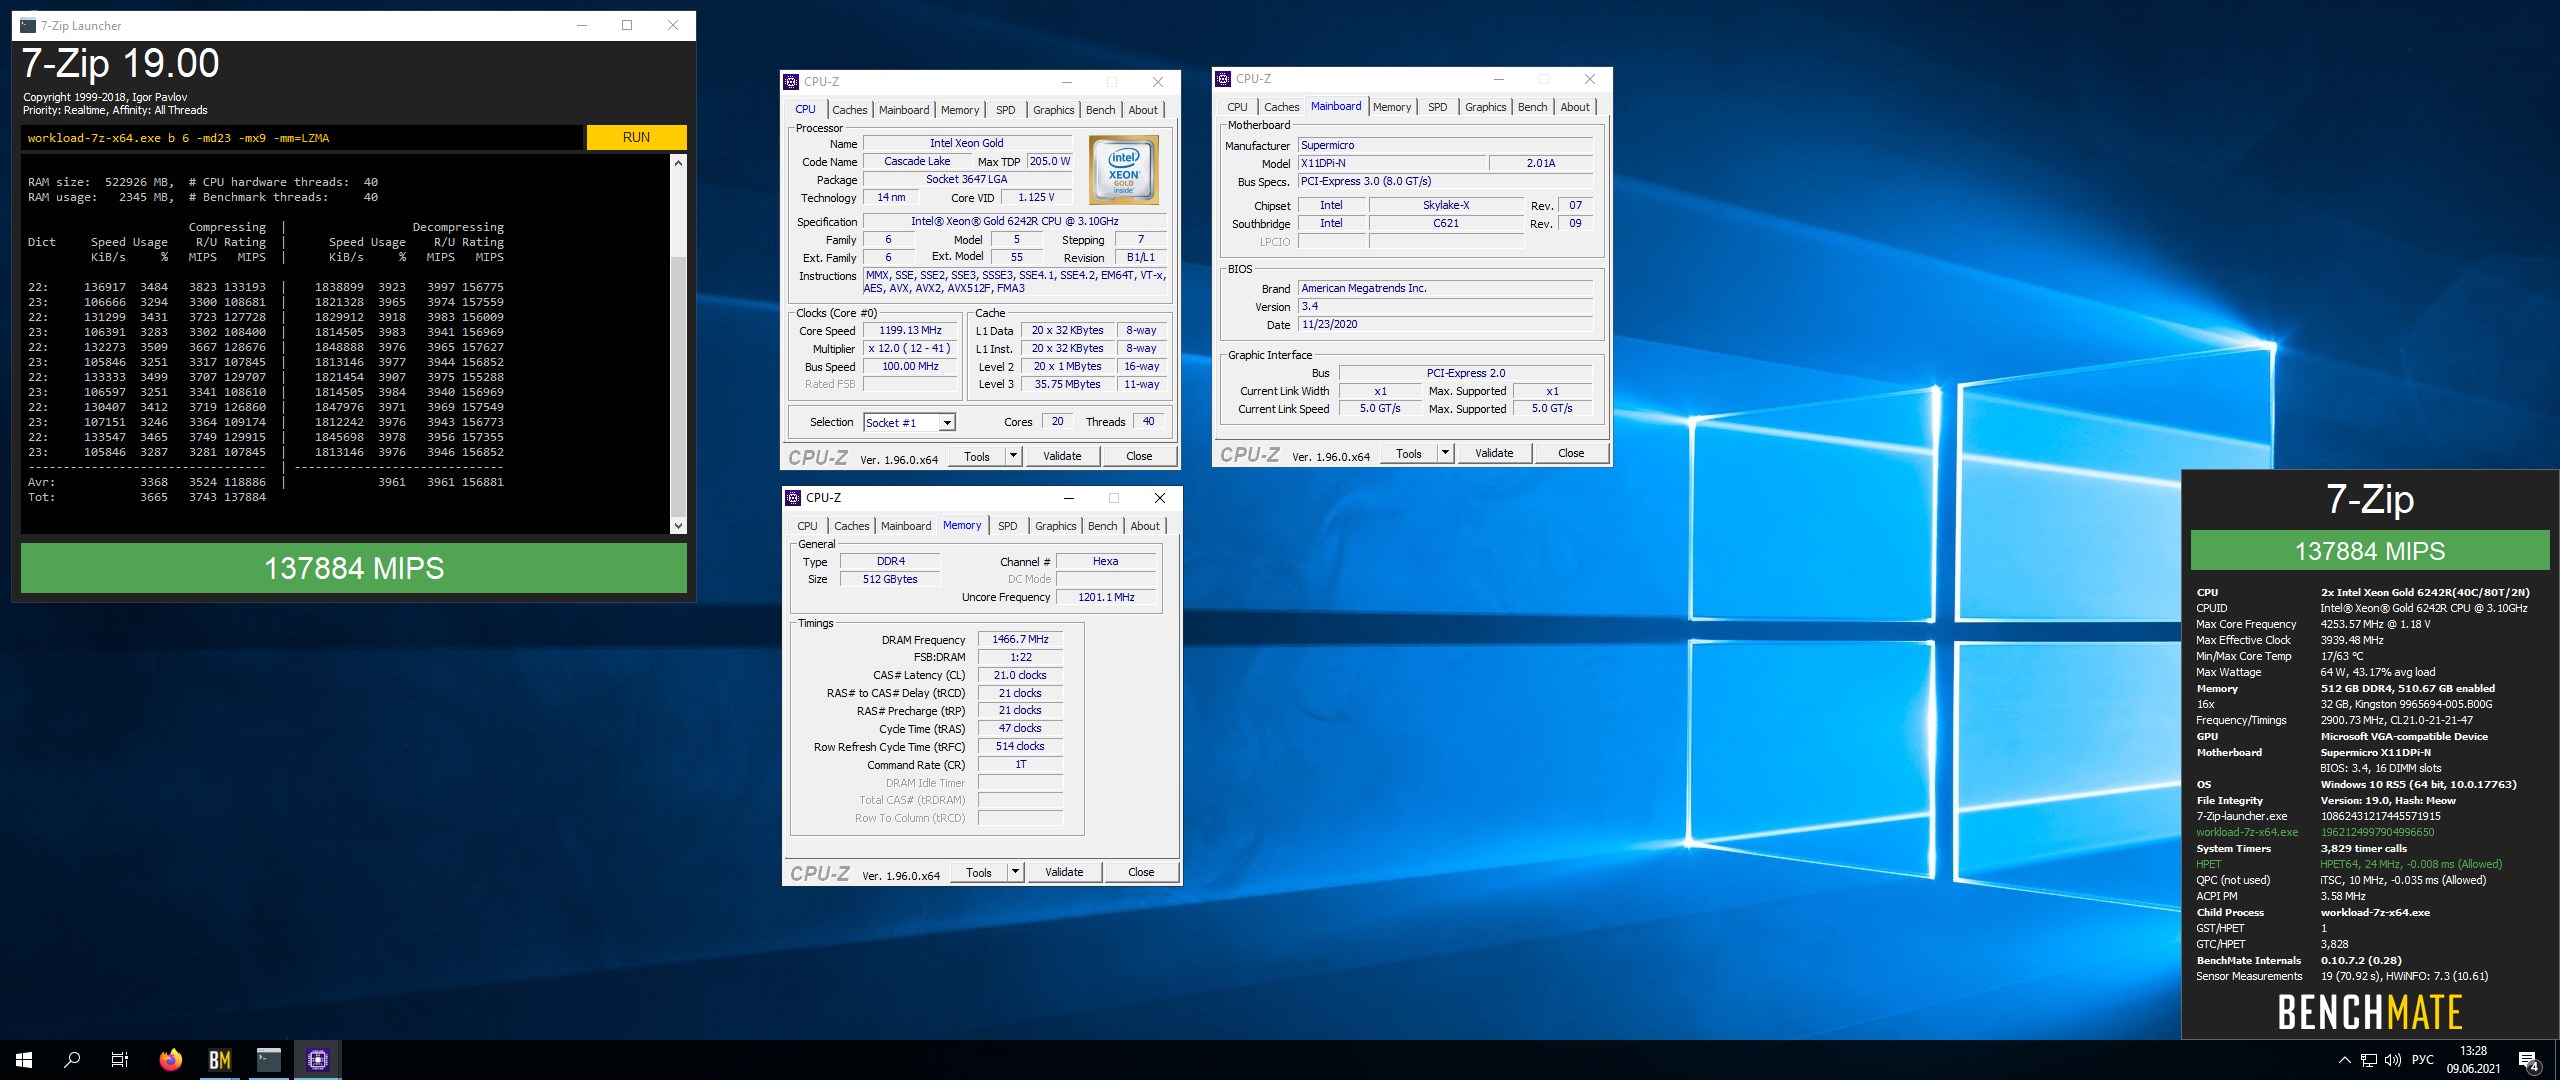Click Core Speed value 1199.13 MHz

(x=910, y=330)
